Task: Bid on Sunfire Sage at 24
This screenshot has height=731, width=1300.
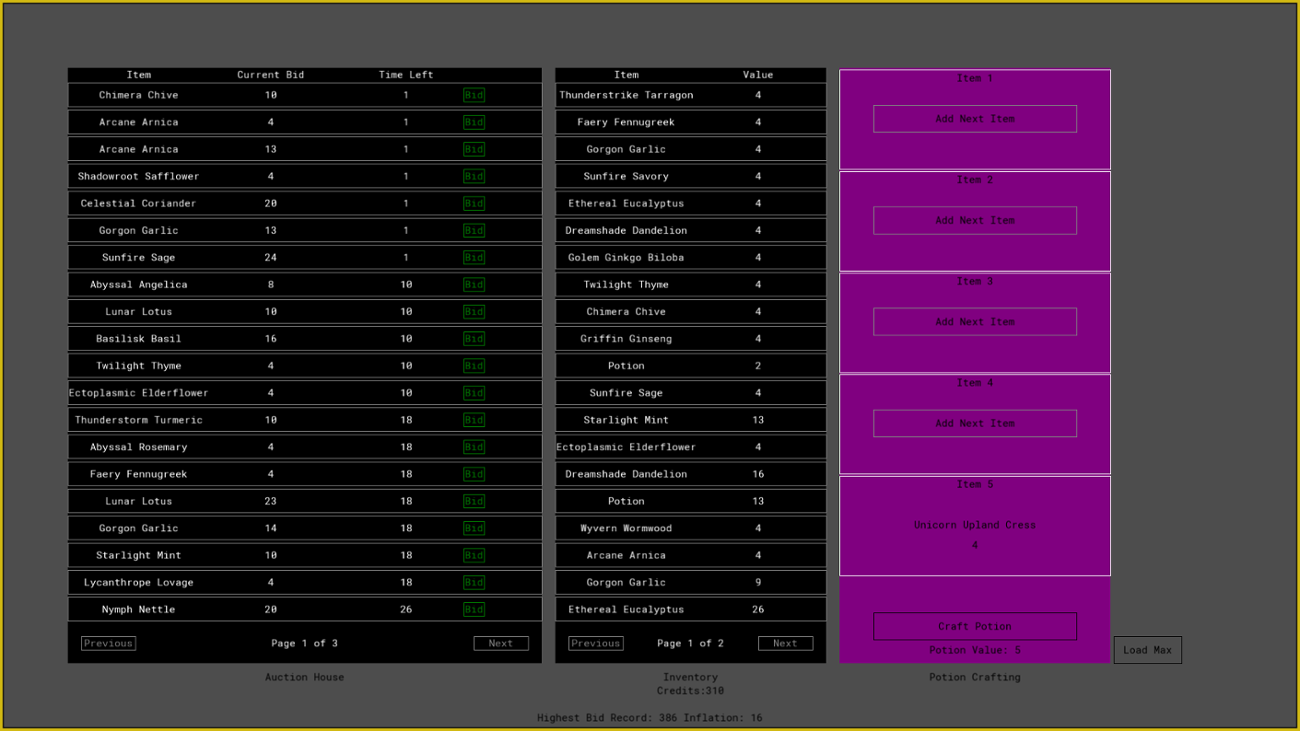Action: 474,257
